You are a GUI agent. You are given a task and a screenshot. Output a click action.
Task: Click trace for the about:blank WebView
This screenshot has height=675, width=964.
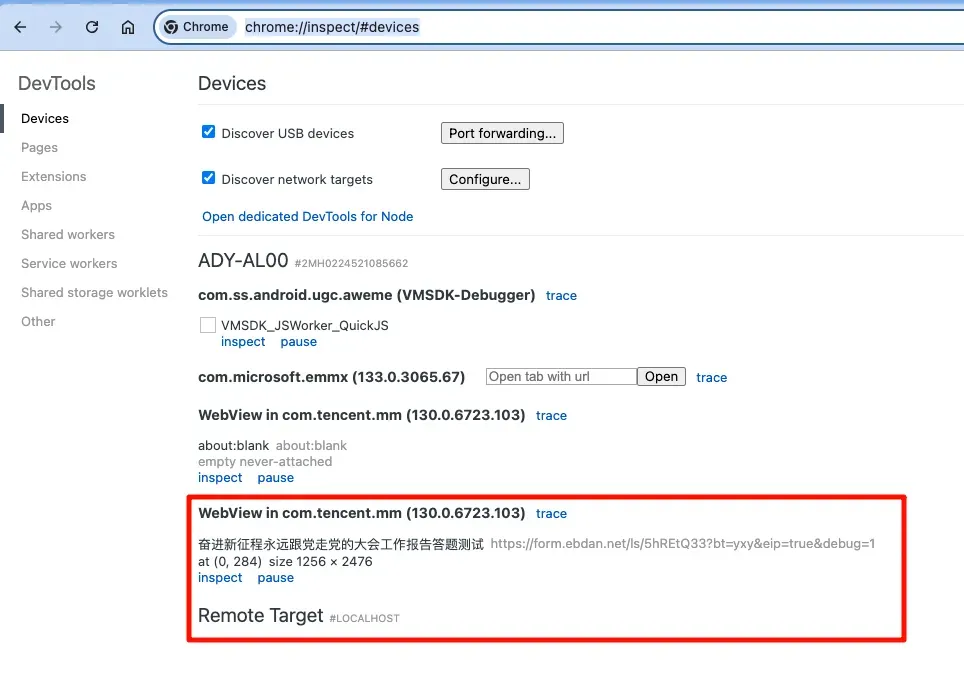pos(551,416)
